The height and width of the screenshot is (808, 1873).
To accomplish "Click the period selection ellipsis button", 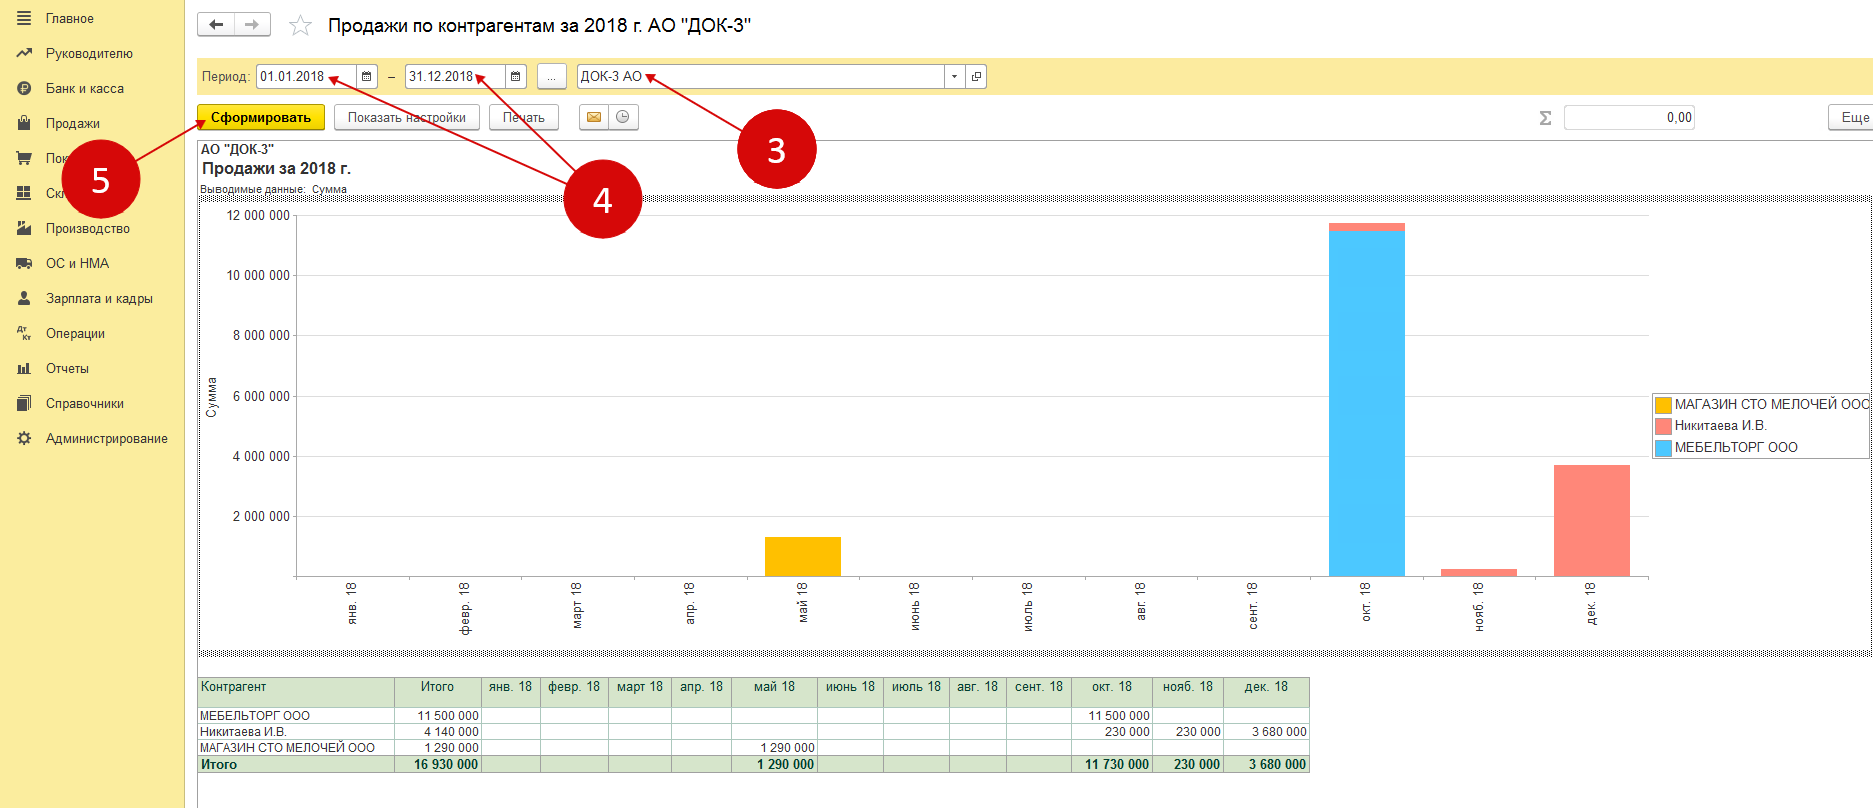I will [x=551, y=76].
